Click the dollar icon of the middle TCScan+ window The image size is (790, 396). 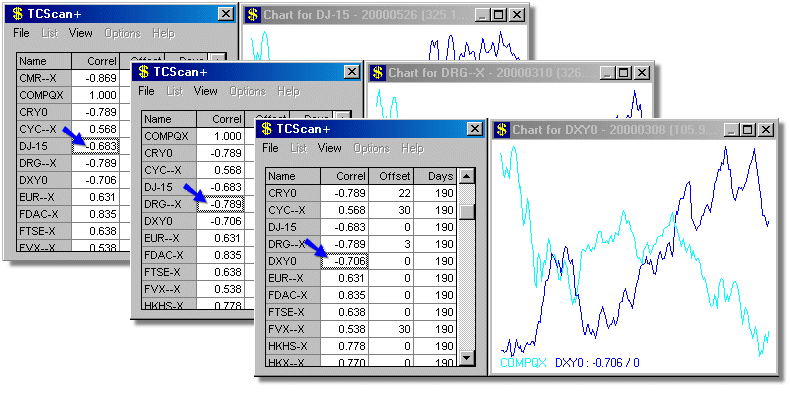coord(144,72)
